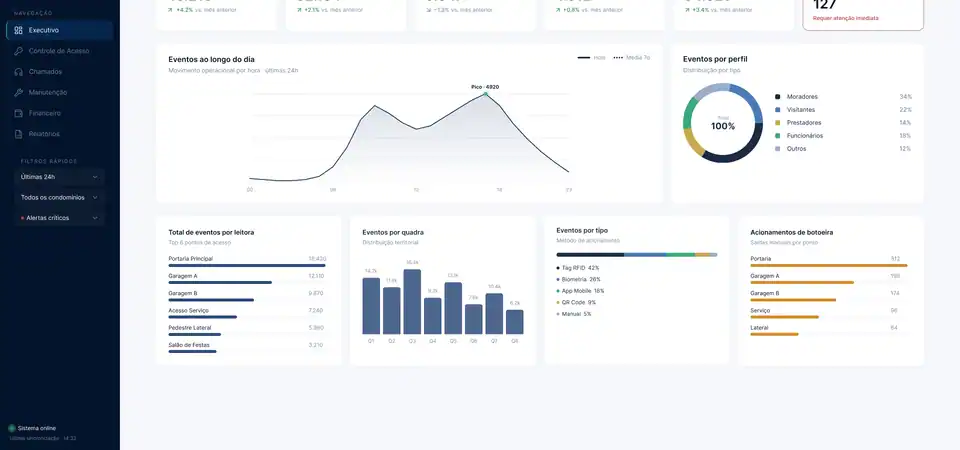Select the Executivo menu entry
This screenshot has height=450, width=960.
[59, 30]
